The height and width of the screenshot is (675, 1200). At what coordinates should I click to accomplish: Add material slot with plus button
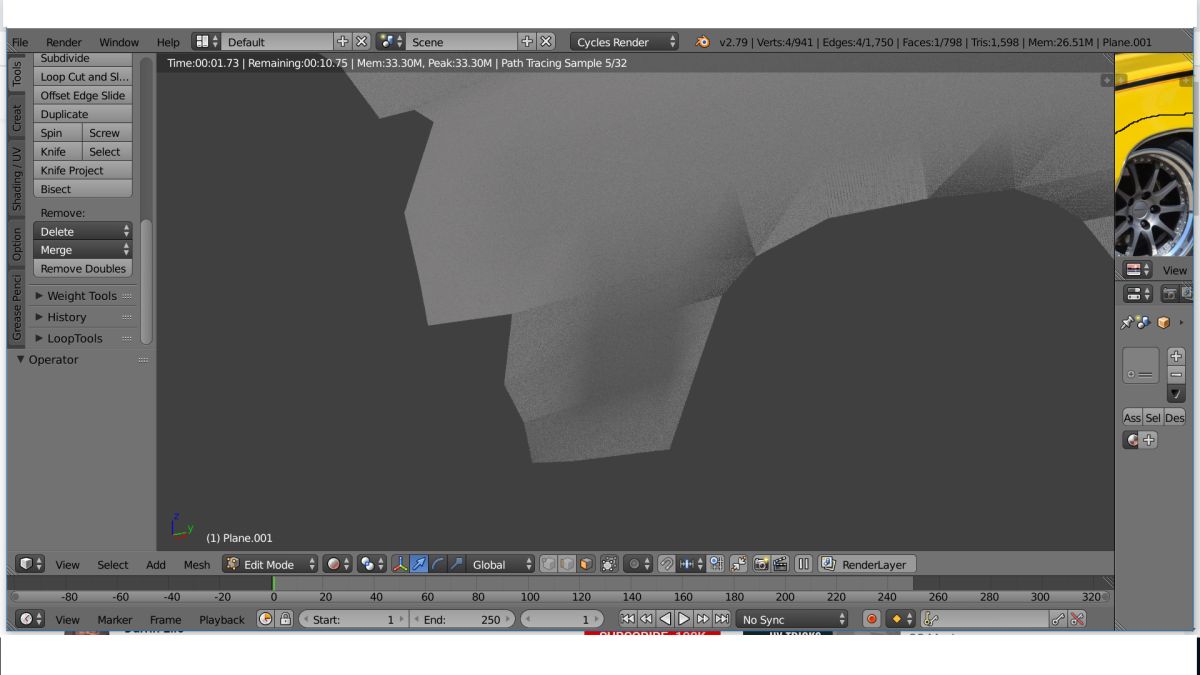click(1176, 356)
